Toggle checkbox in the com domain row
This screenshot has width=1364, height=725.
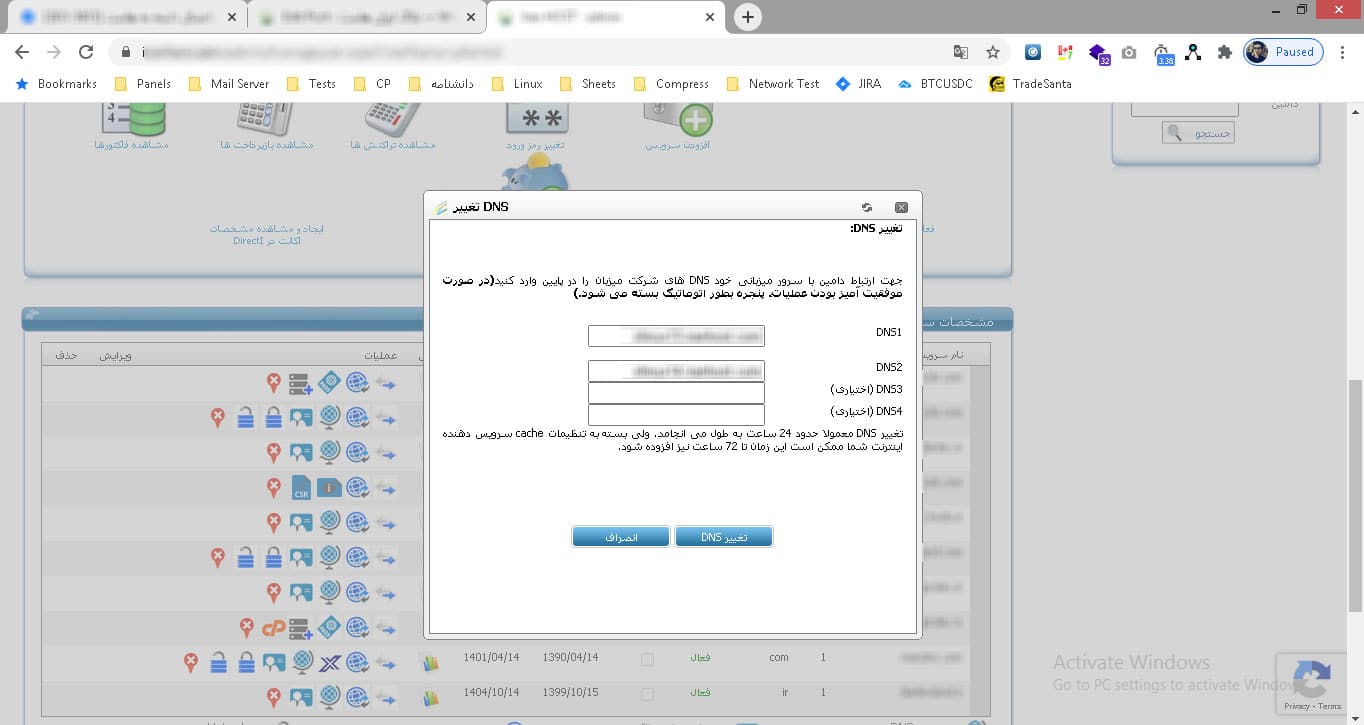(647, 659)
